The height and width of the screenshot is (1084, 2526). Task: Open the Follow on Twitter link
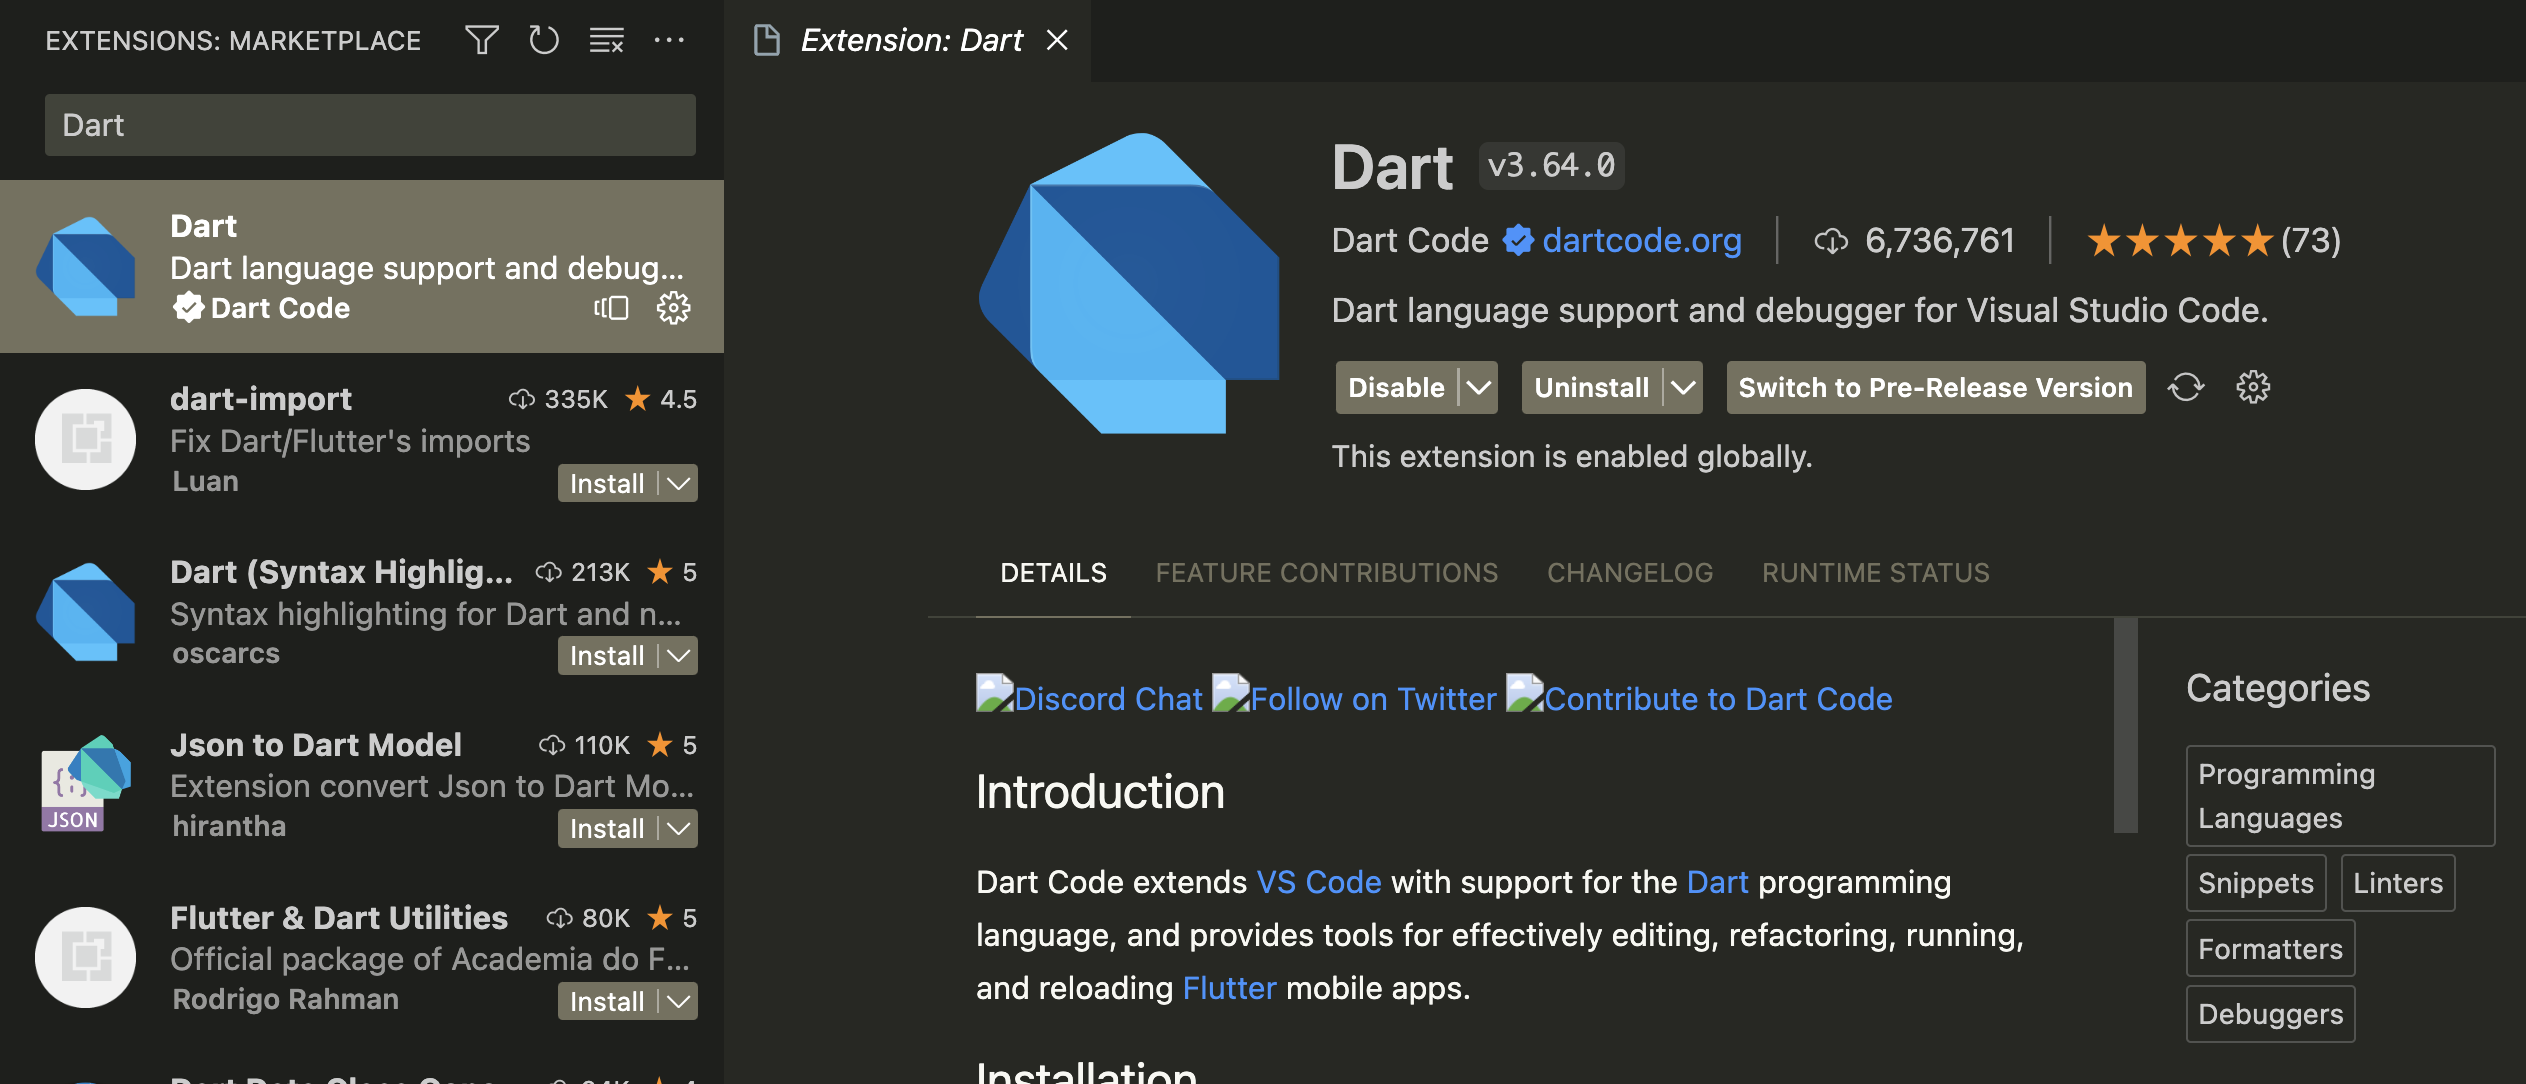coord(1354,698)
